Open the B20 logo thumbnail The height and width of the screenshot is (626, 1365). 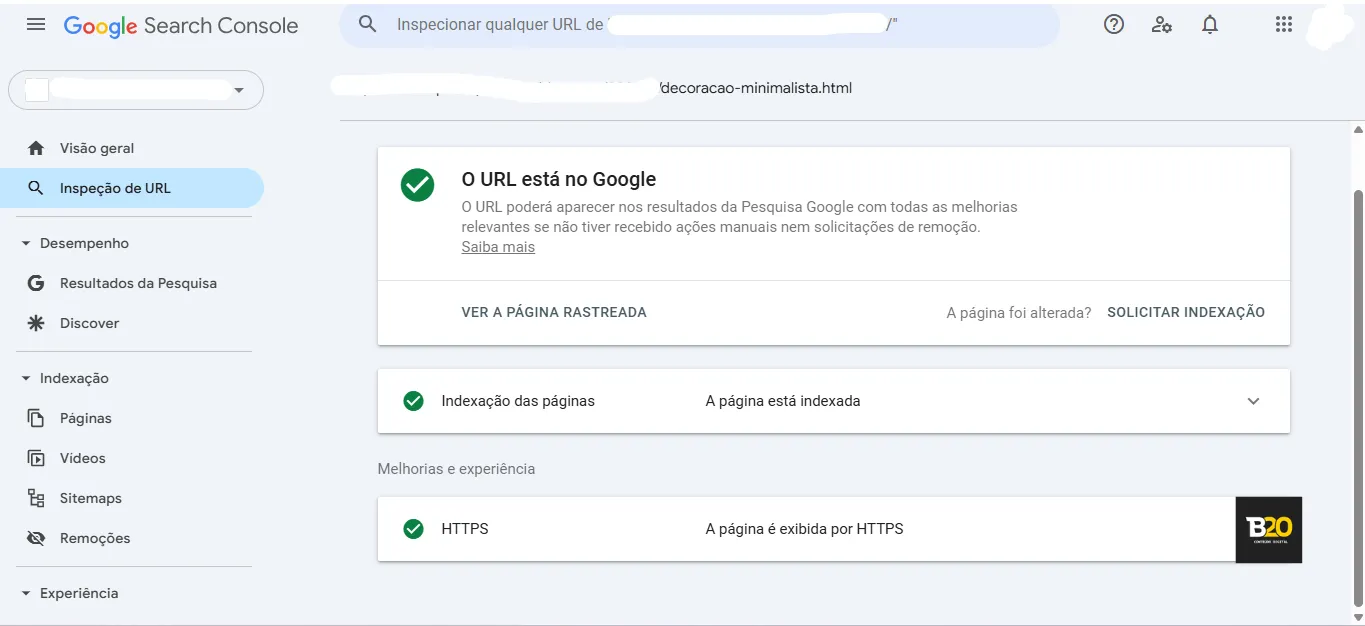[1269, 530]
